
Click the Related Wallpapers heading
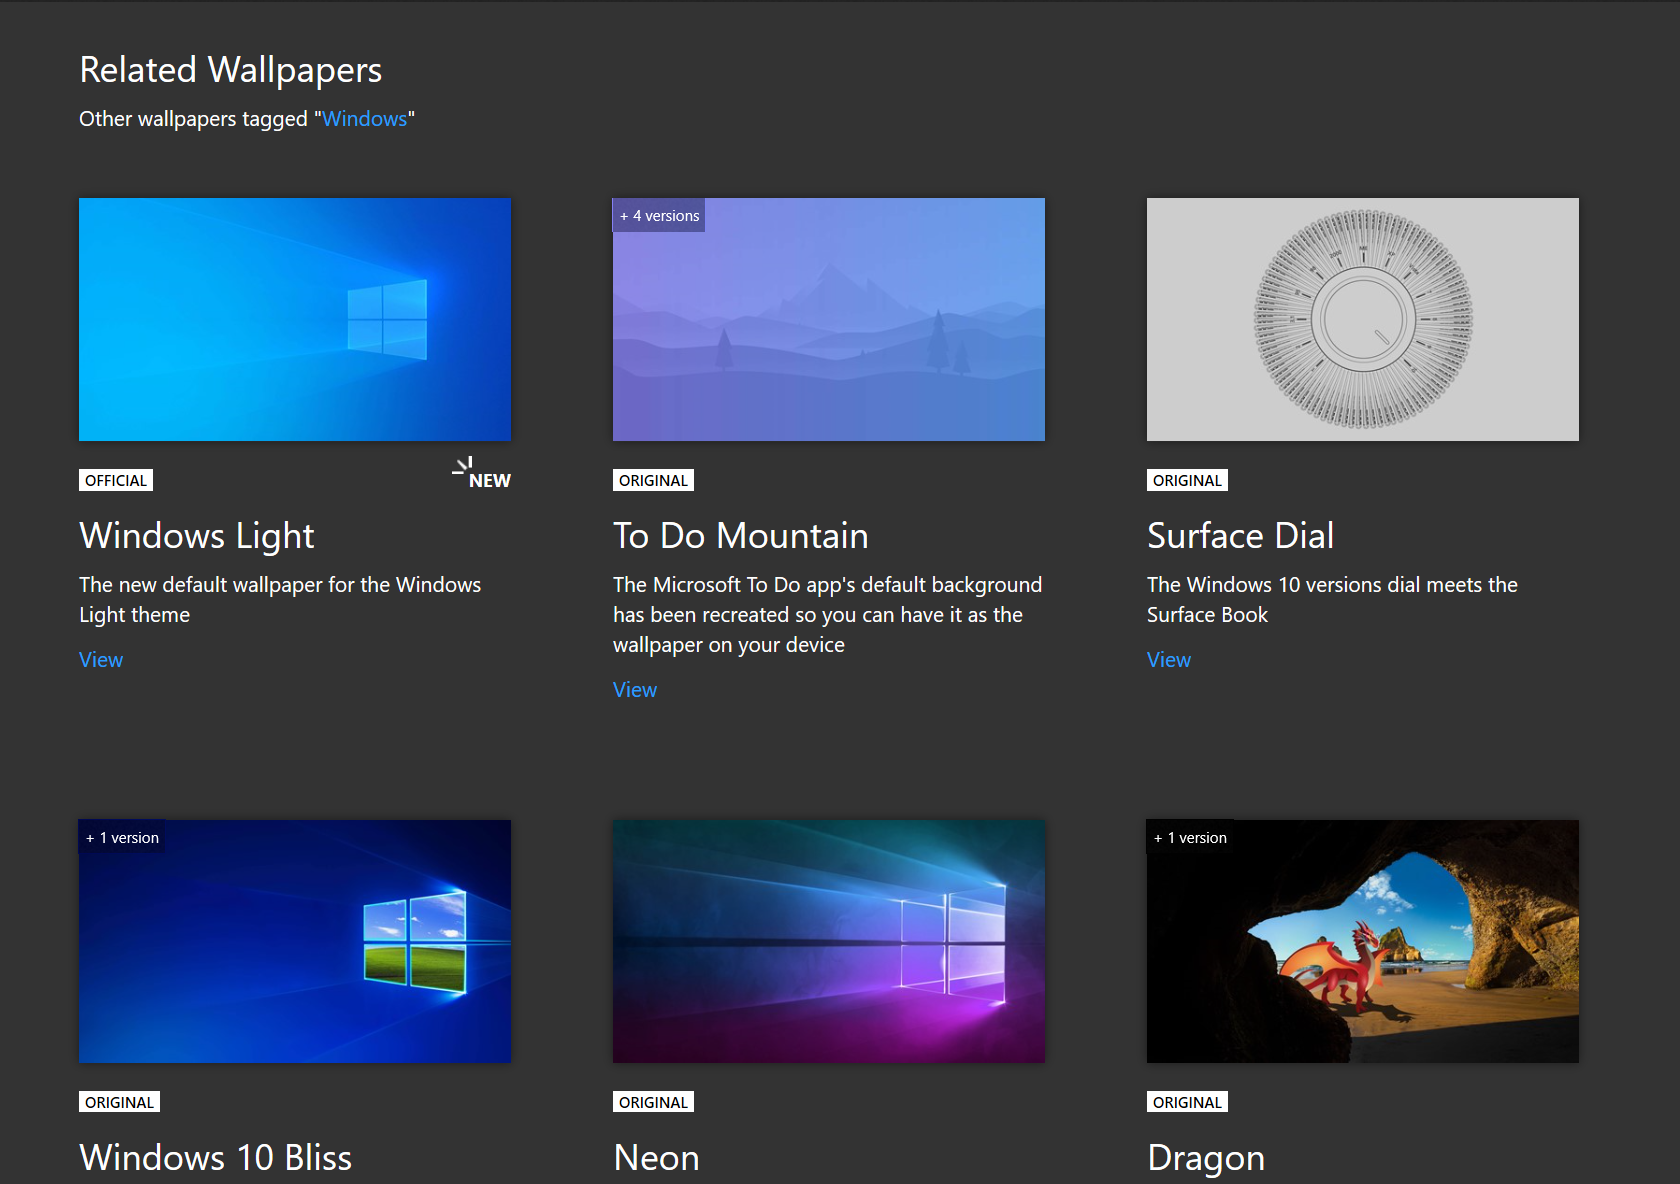tap(231, 70)
